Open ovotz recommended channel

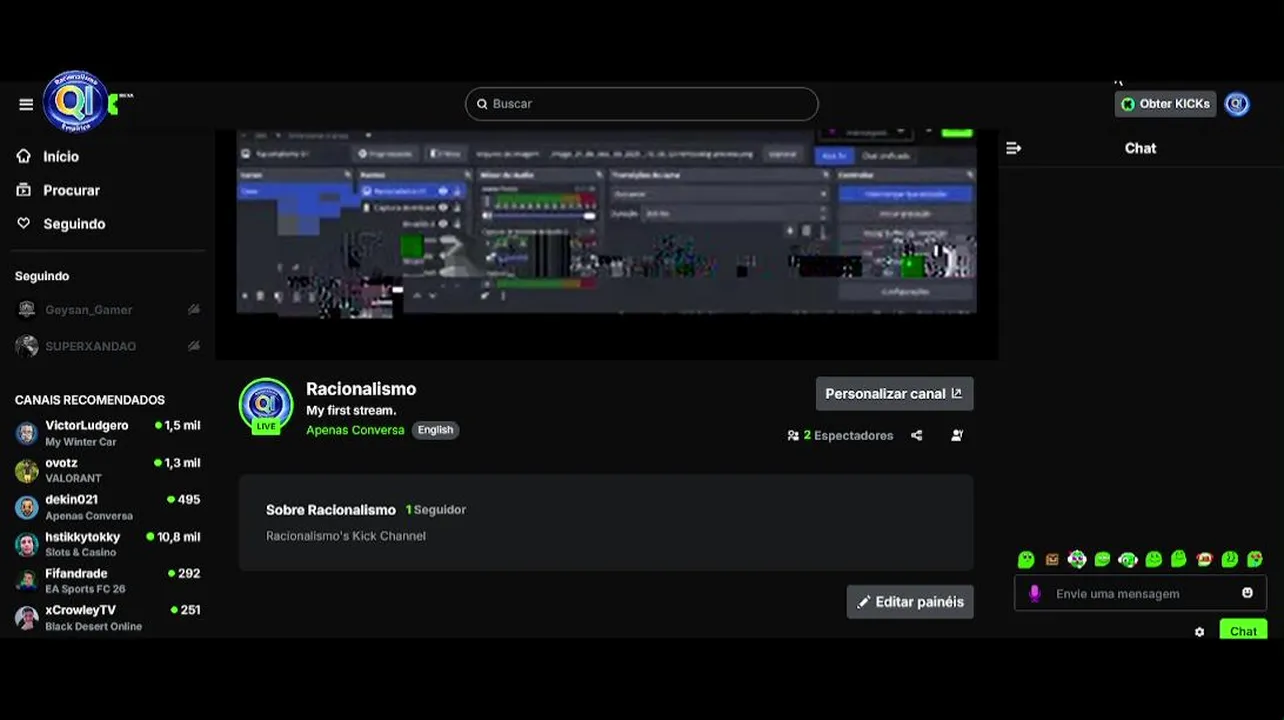[x=108, y=470]
